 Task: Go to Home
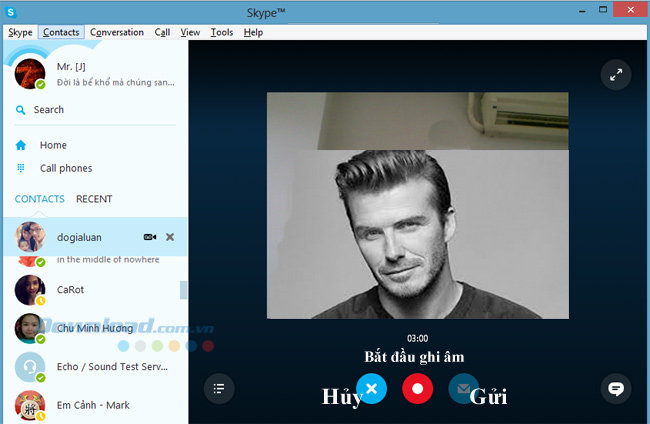(x=53, y=145)
